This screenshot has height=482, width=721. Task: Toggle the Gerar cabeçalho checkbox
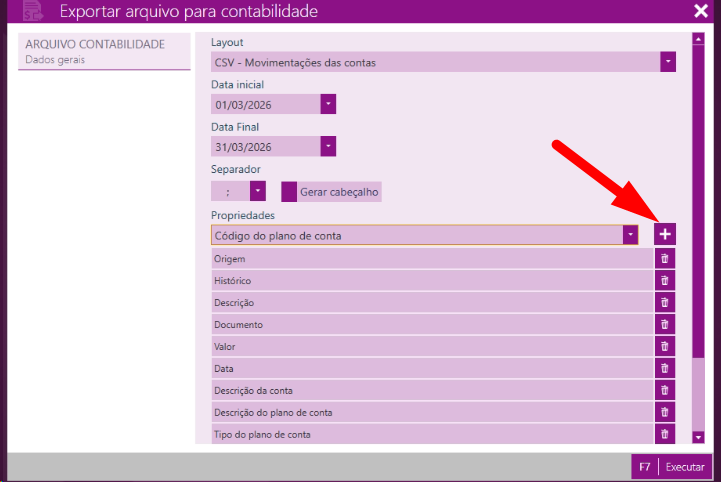click(289, 191)
